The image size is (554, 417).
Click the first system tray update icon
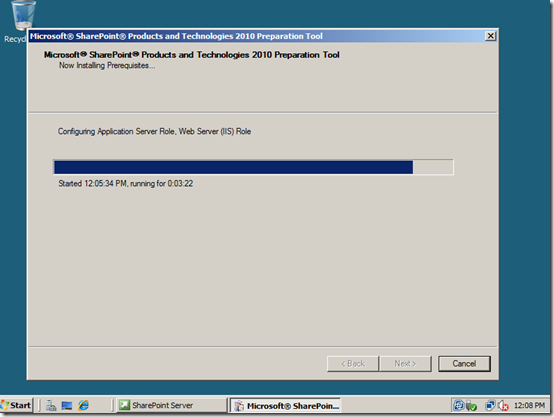pos(458,405)
